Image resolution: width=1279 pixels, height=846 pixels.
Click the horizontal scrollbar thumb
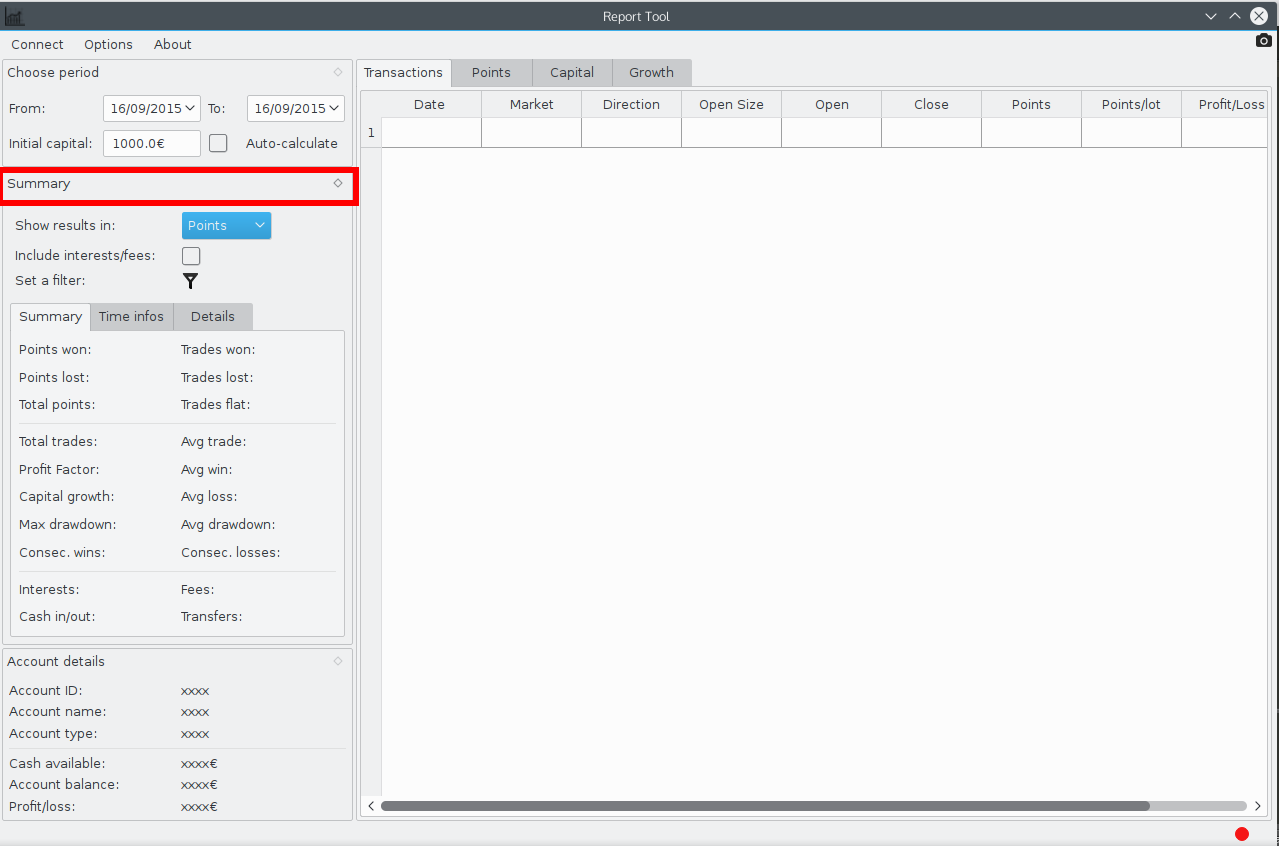pos(765,806)
